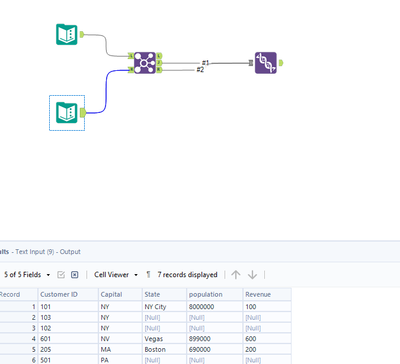Select the Customer ID cell 102

tap(68, 328)
